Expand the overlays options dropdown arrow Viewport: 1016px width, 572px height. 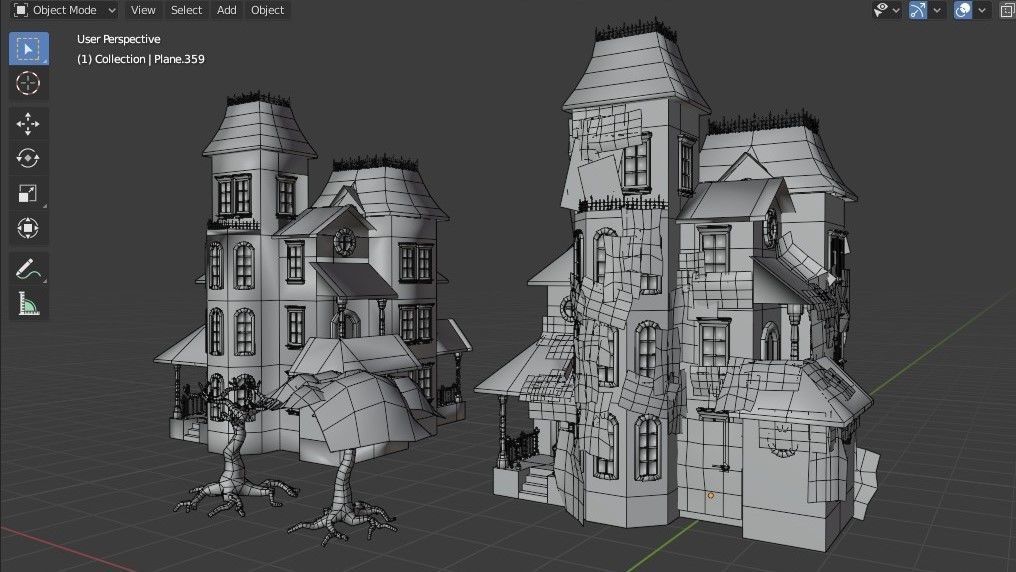click(x=982, y=10)
